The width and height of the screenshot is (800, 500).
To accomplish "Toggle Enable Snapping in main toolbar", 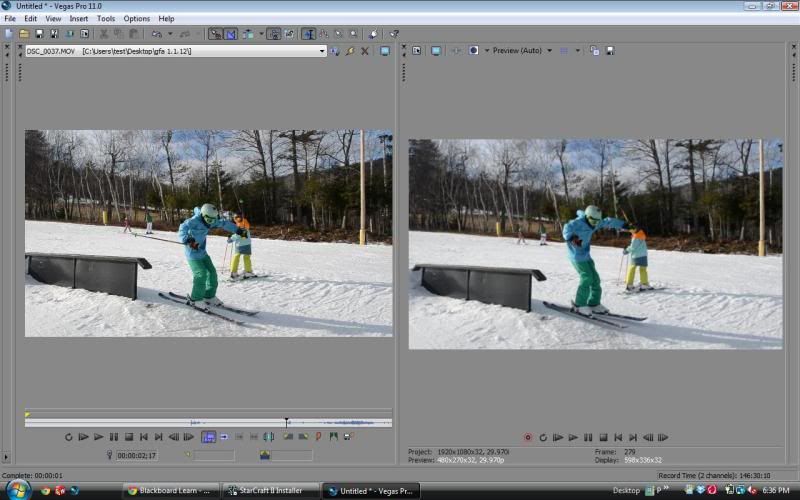I will pyautogui.click(x=215, y=33).
